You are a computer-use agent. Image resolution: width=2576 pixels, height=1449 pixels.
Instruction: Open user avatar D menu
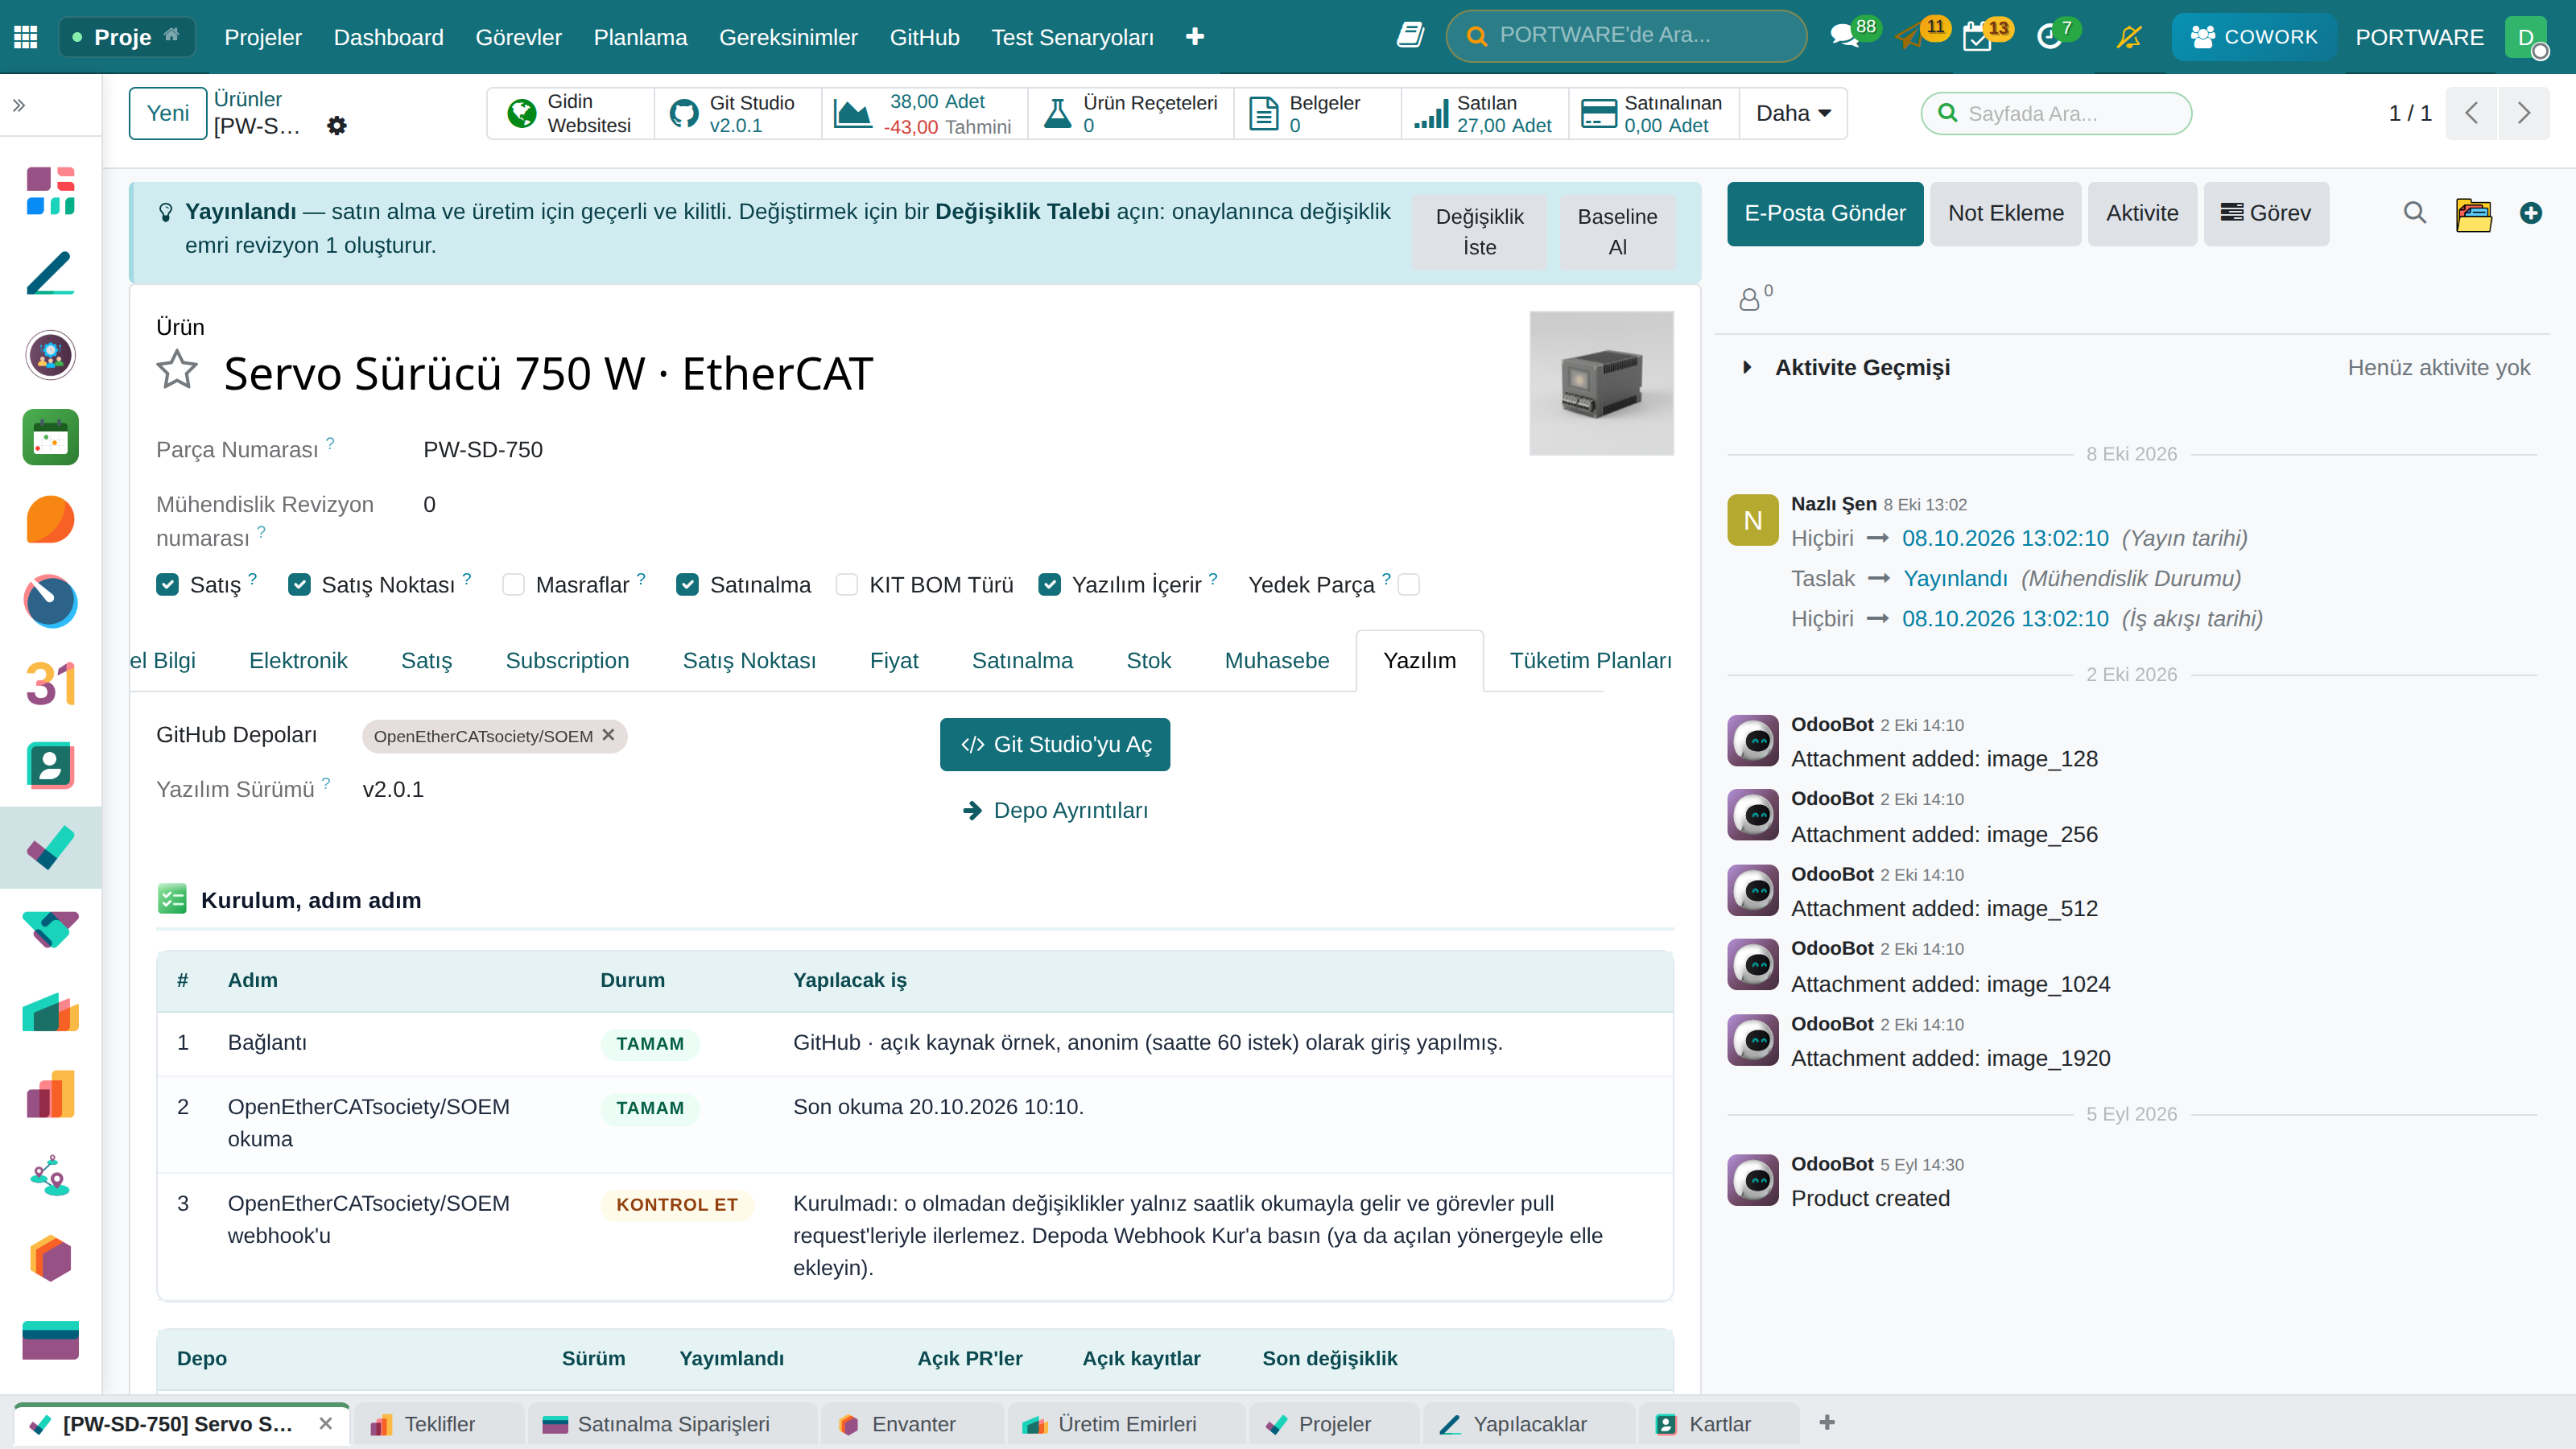pos(2526,37)
